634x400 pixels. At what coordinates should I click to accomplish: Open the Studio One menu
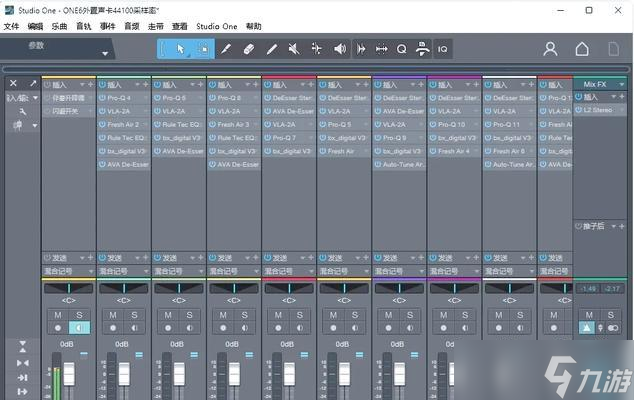[x=218, y=26]
